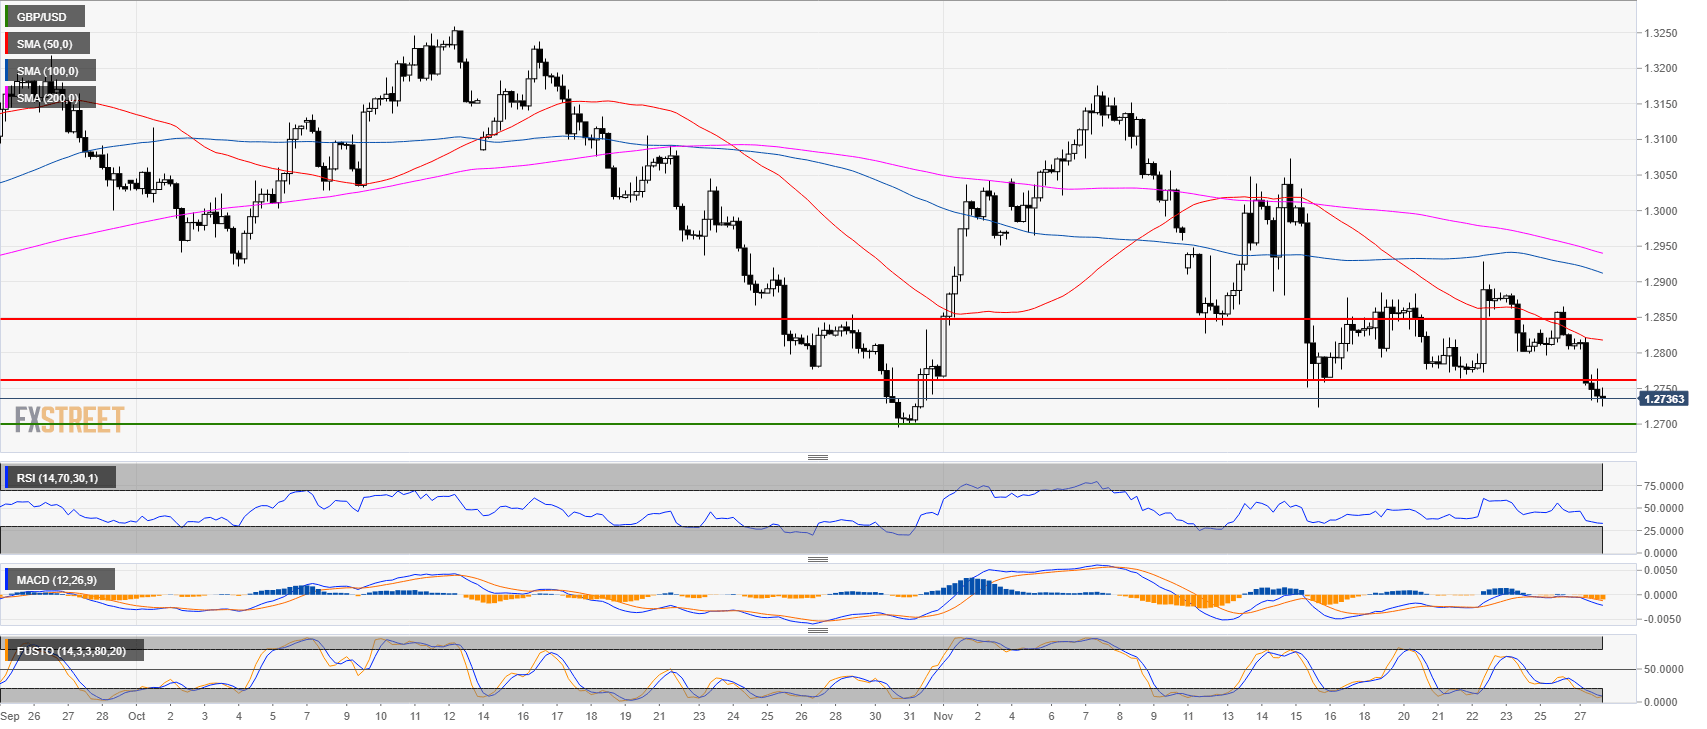
Task: Click the 27 date label at far right
Action: (x=1580, y=716)
